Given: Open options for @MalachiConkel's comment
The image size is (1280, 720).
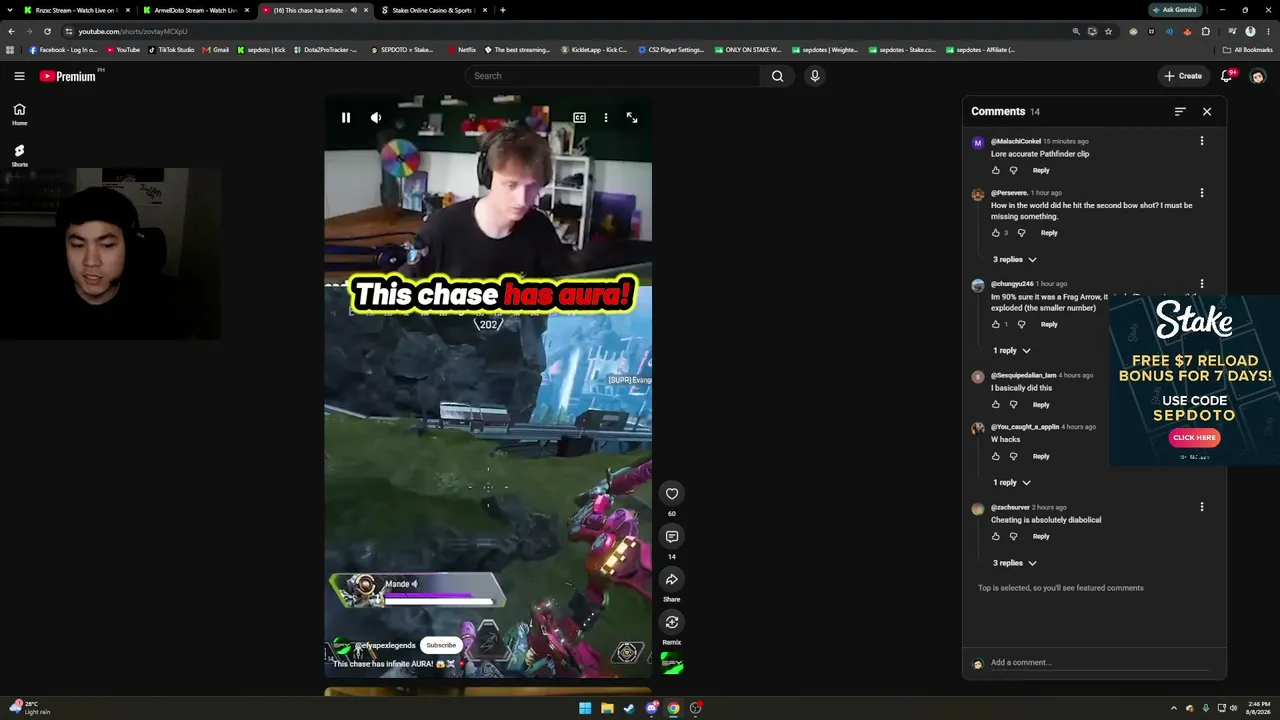Looking at the screenshot, I should [1202, 141].
